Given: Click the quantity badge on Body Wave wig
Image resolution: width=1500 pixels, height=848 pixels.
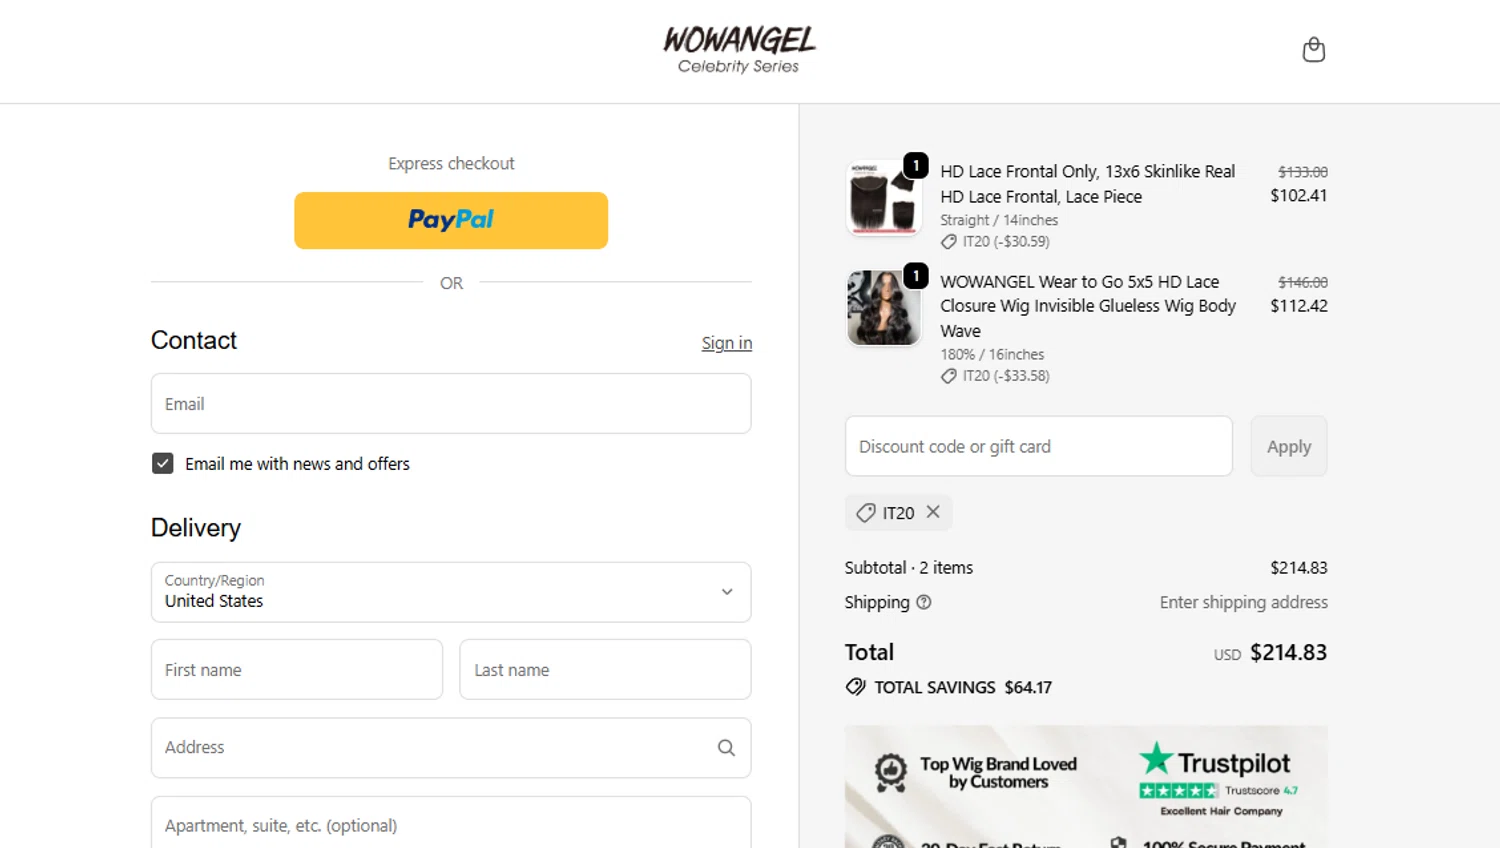Looking at the screenshot, I should point(916,275).
